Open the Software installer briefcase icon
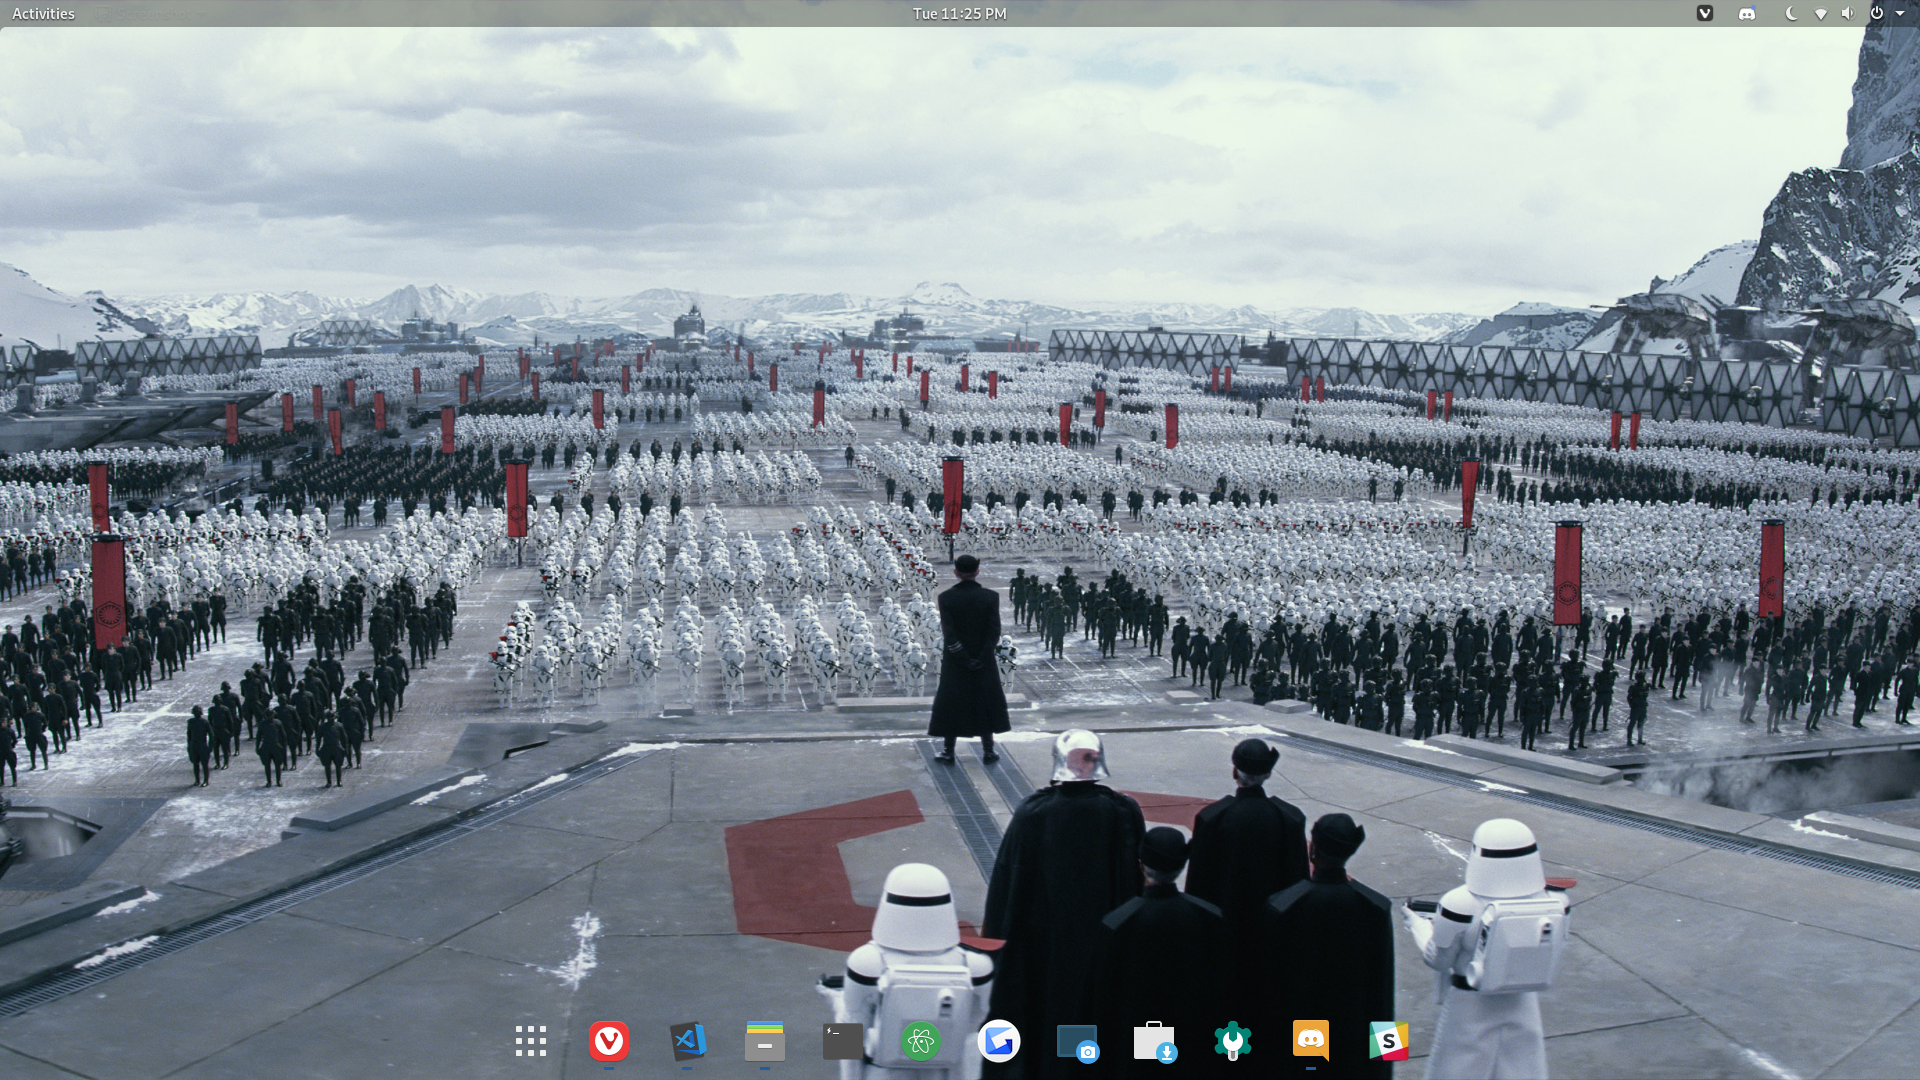Viewport: 1920px width, 1080px height. click(x=1155, y=1041)
